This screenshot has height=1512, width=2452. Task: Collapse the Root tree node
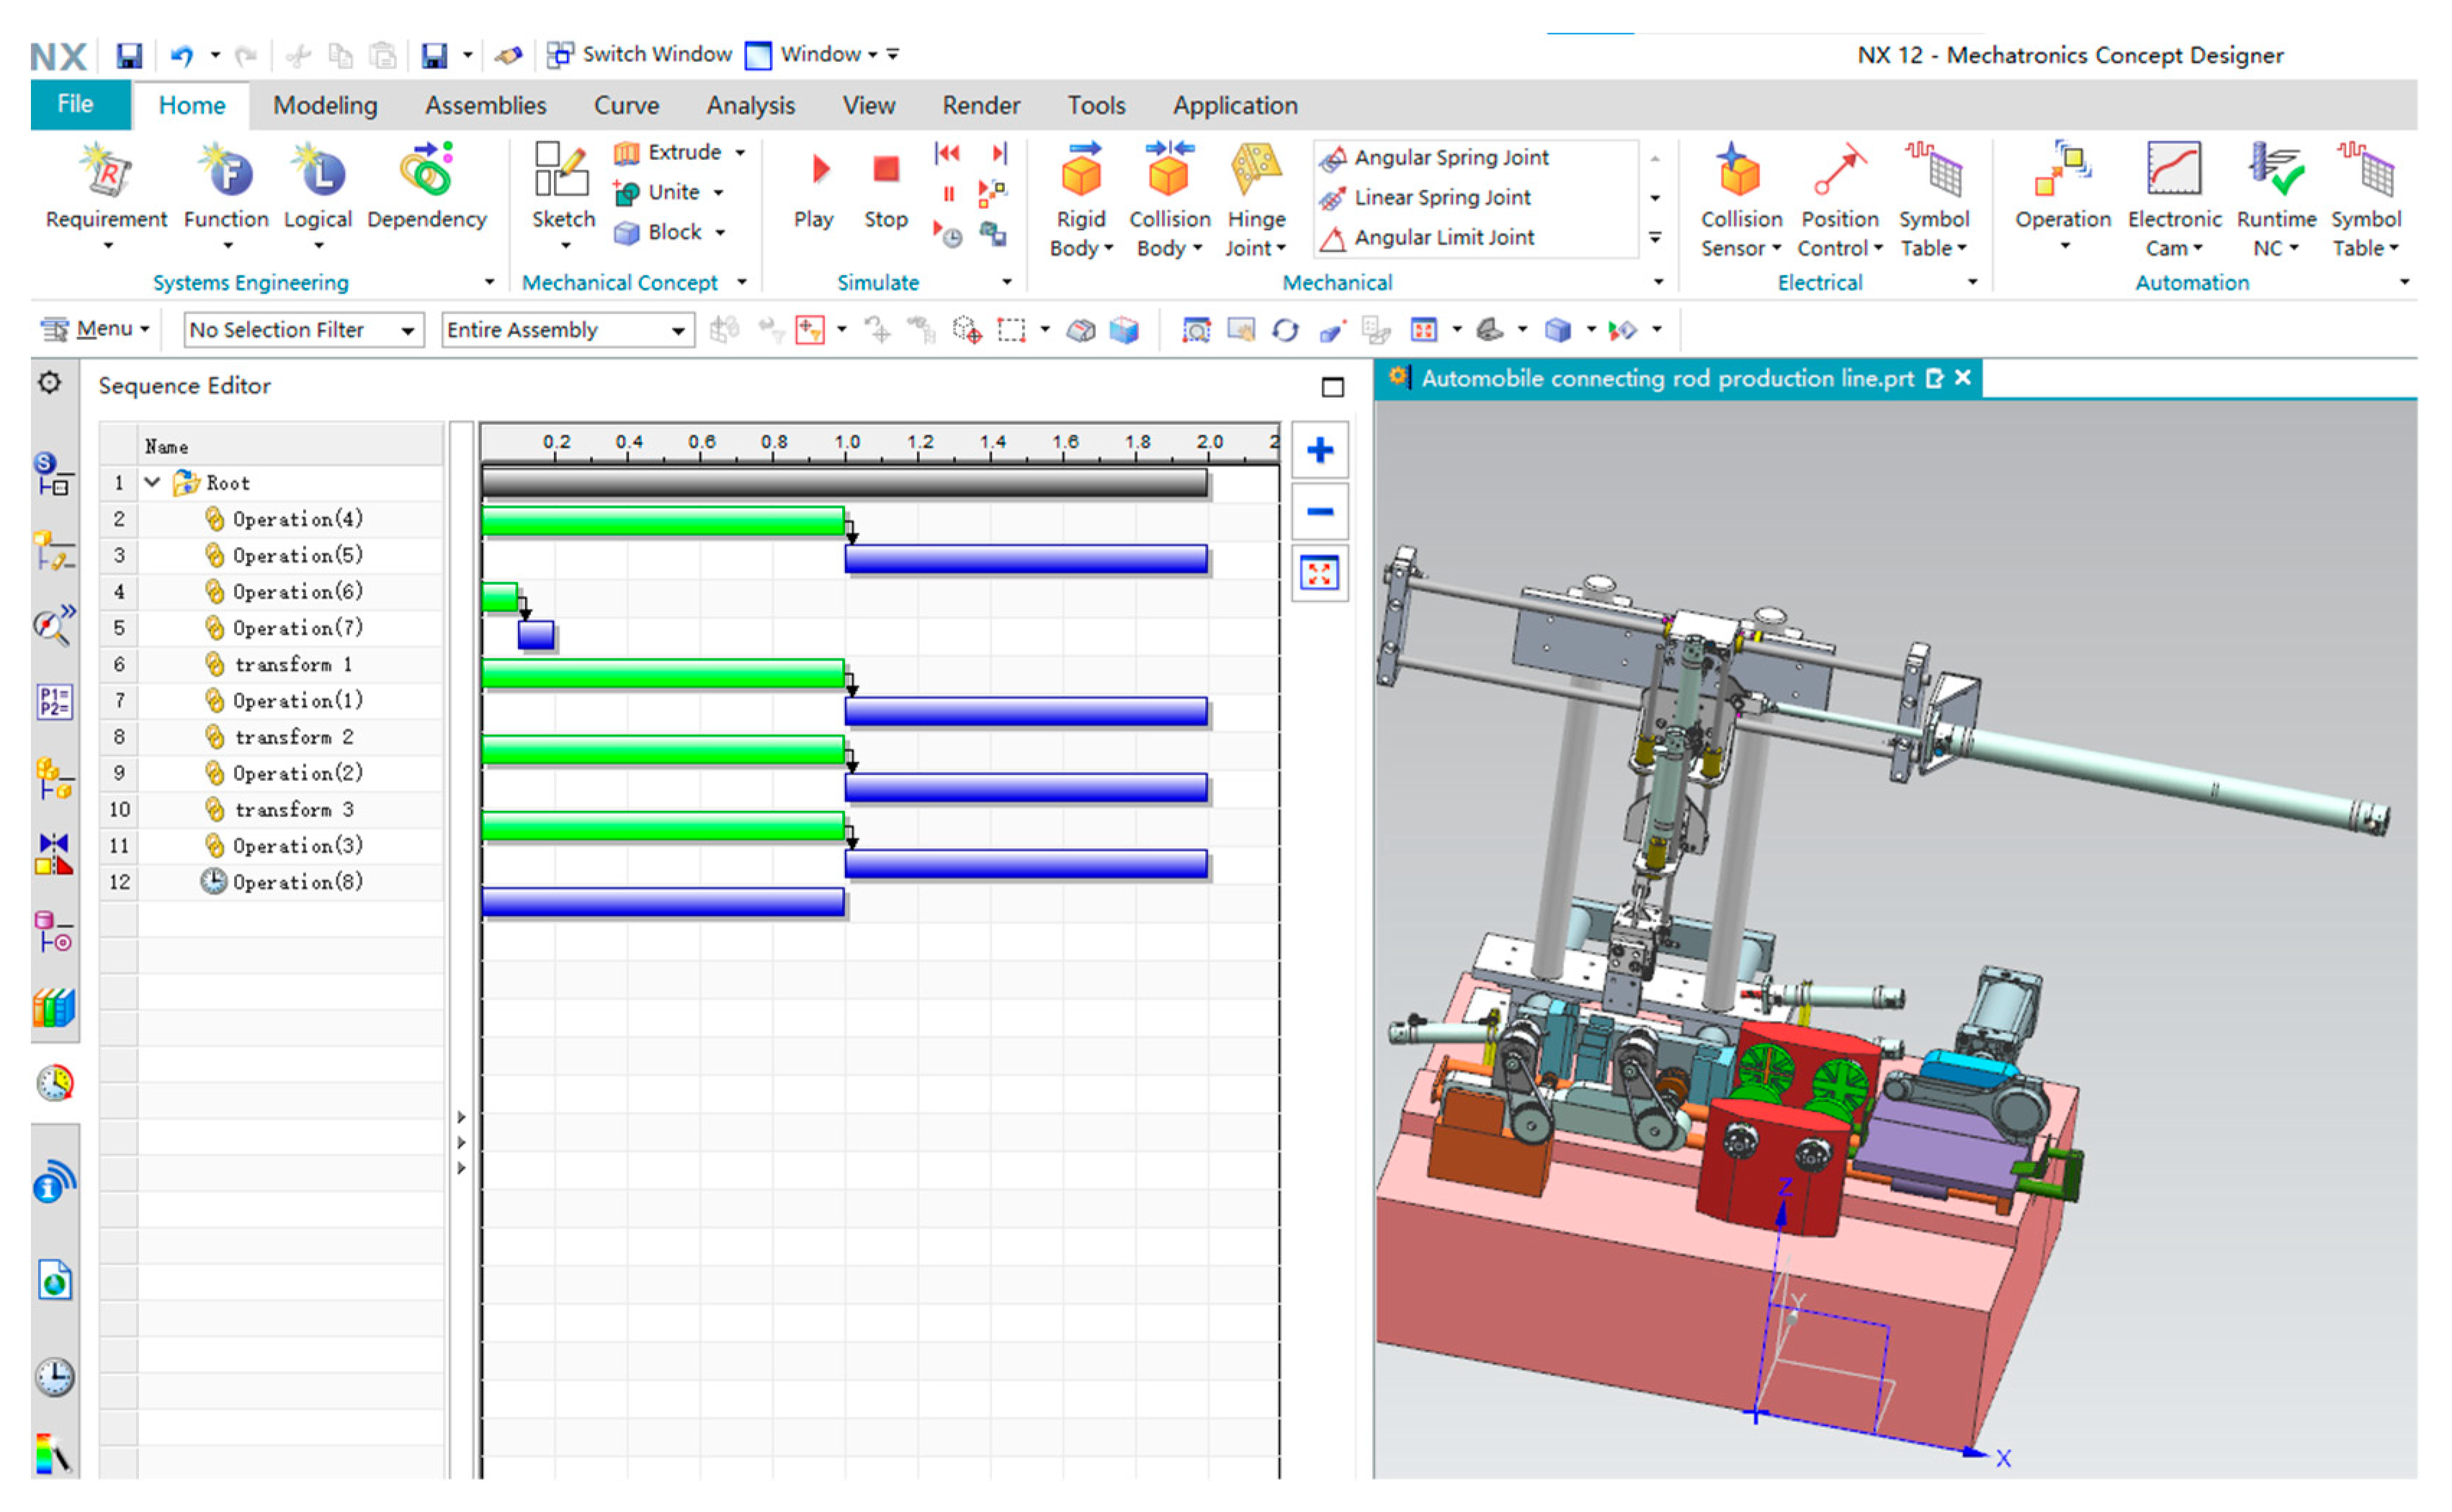pyautogui.click(x=152, y=483)
